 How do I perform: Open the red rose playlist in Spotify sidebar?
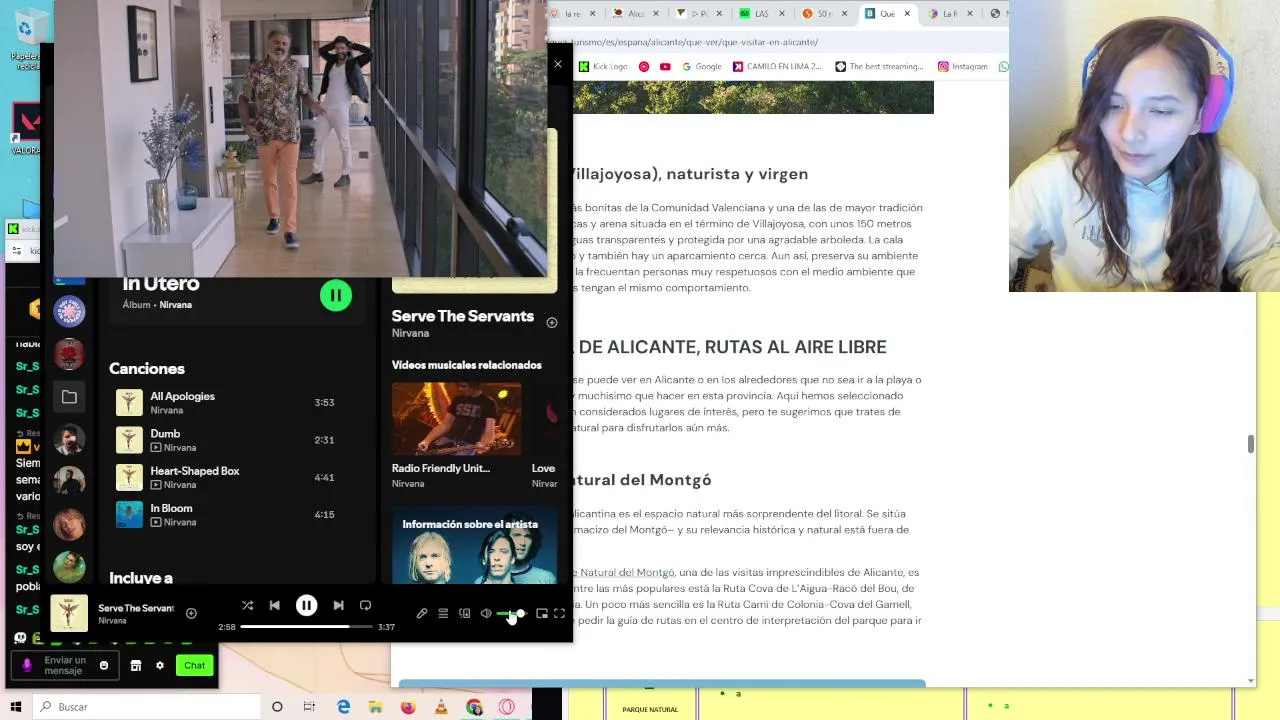[69, 354]
